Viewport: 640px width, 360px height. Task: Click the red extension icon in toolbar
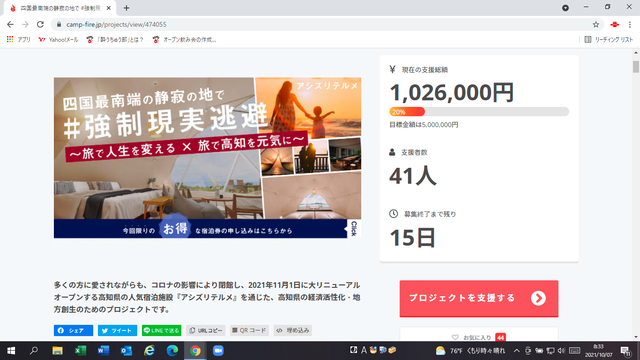(x=614, y=24)
